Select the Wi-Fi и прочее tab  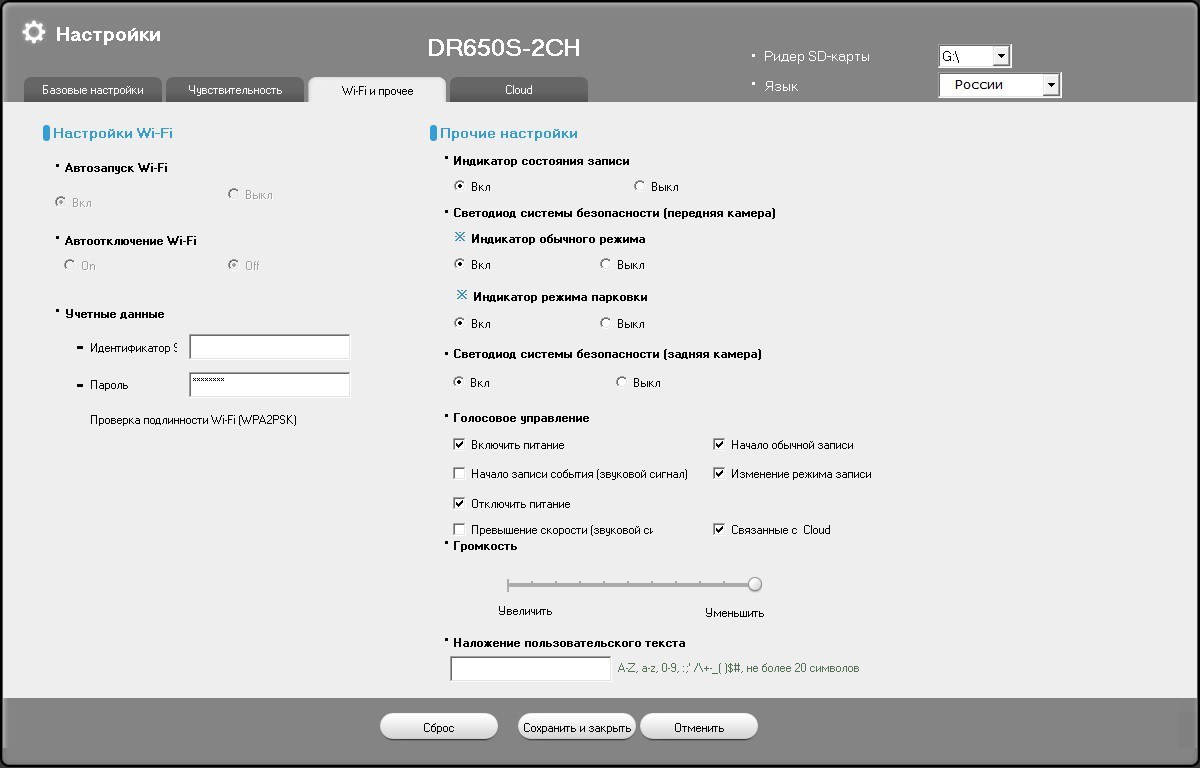tap(377, 90)
